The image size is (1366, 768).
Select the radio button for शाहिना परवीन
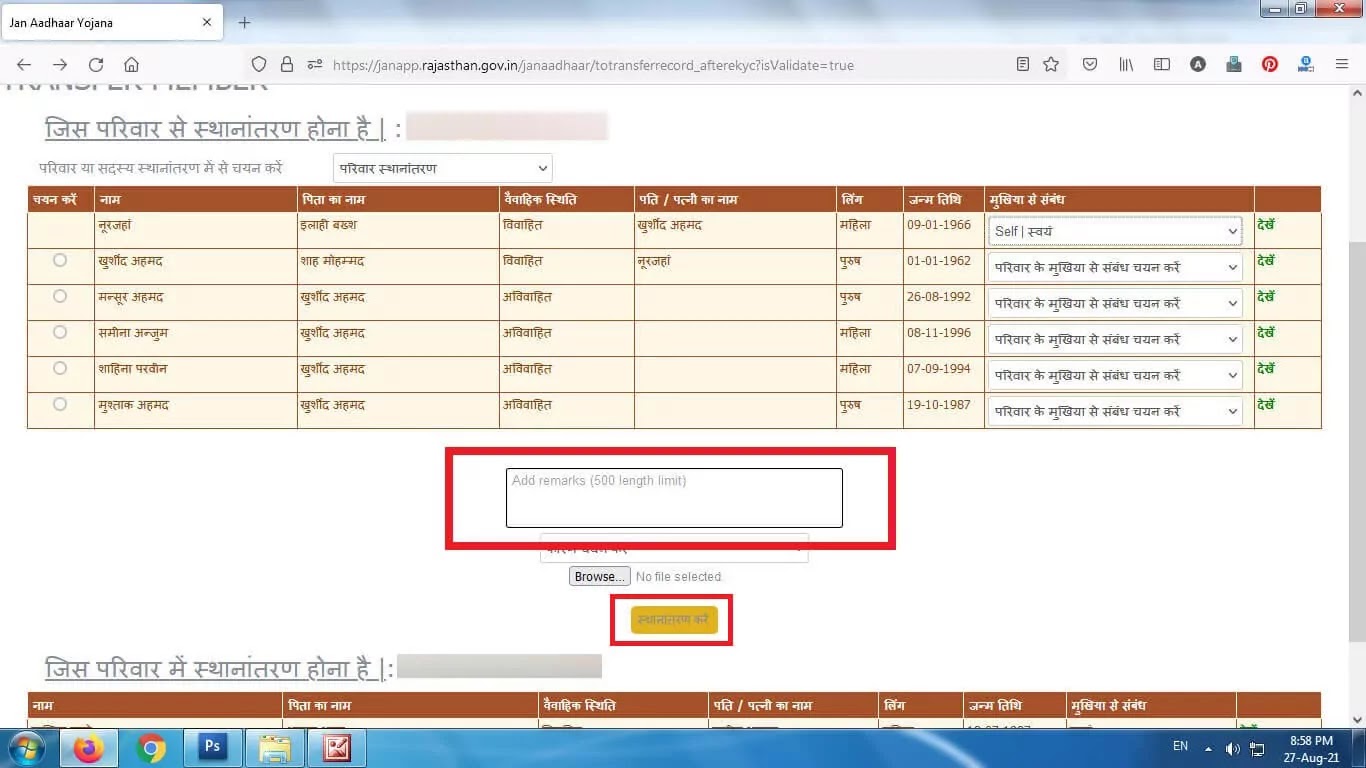(60, 368)
